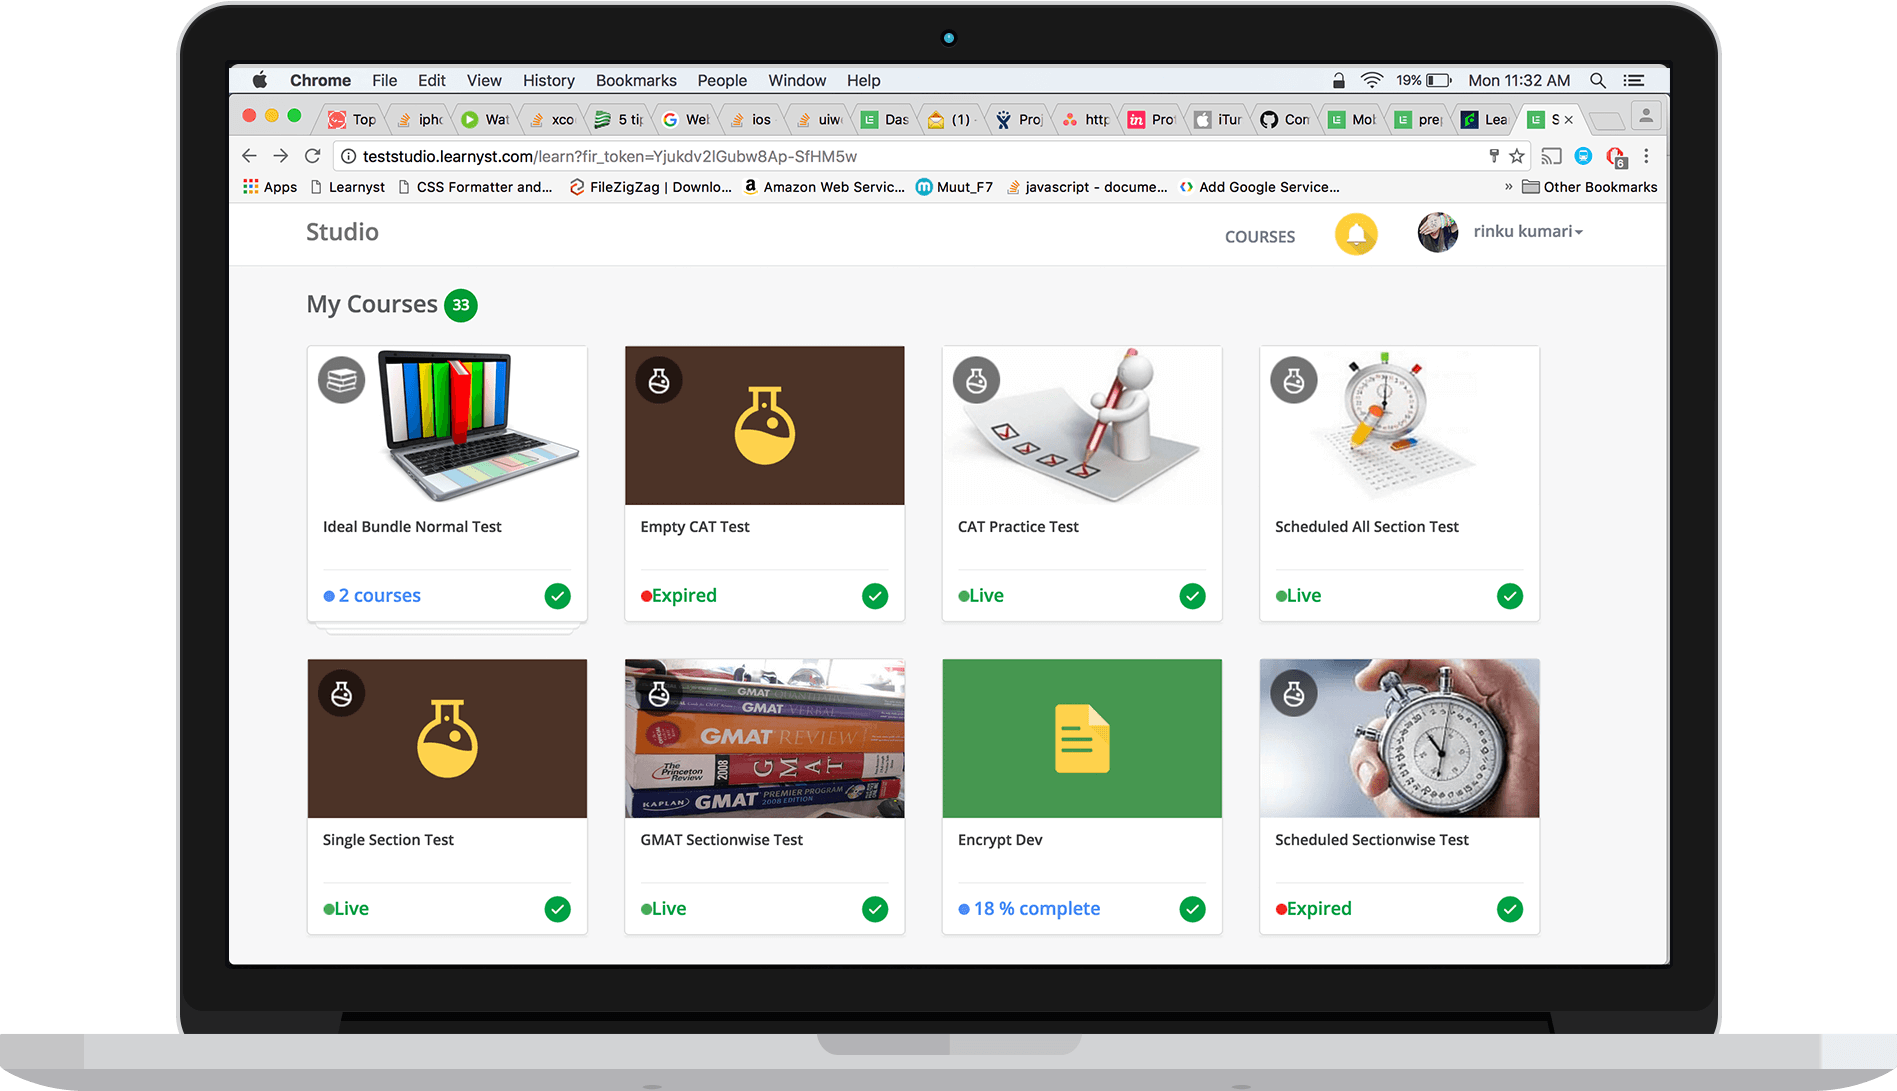Click the COURSES navigation link

1259,237
